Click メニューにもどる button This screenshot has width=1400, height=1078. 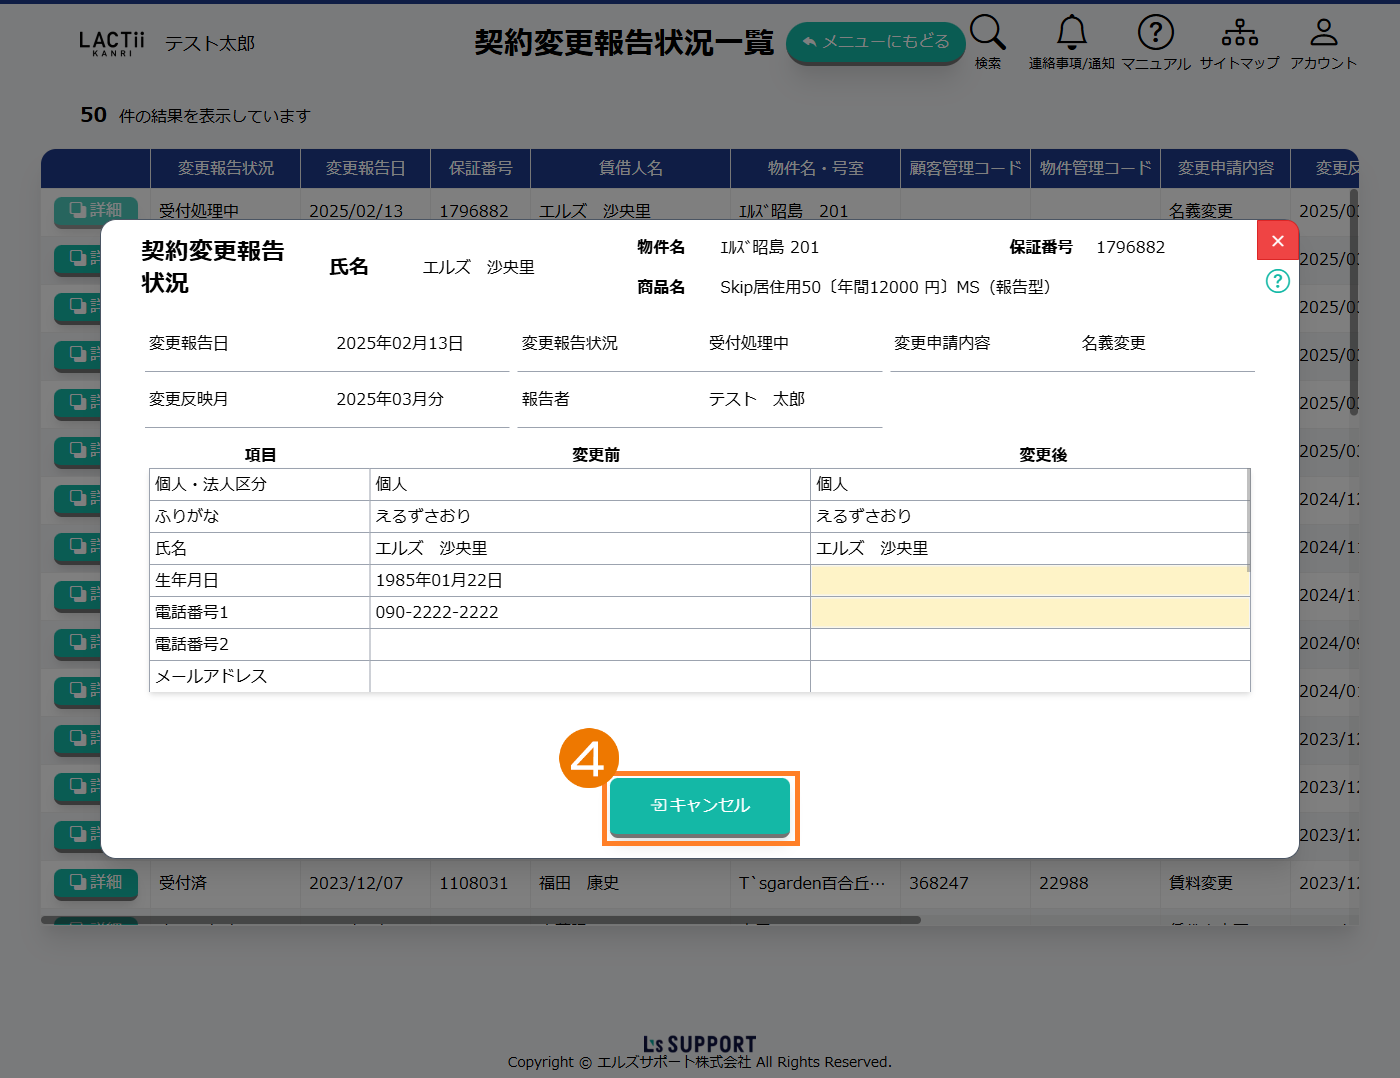(x=875, y=42)
